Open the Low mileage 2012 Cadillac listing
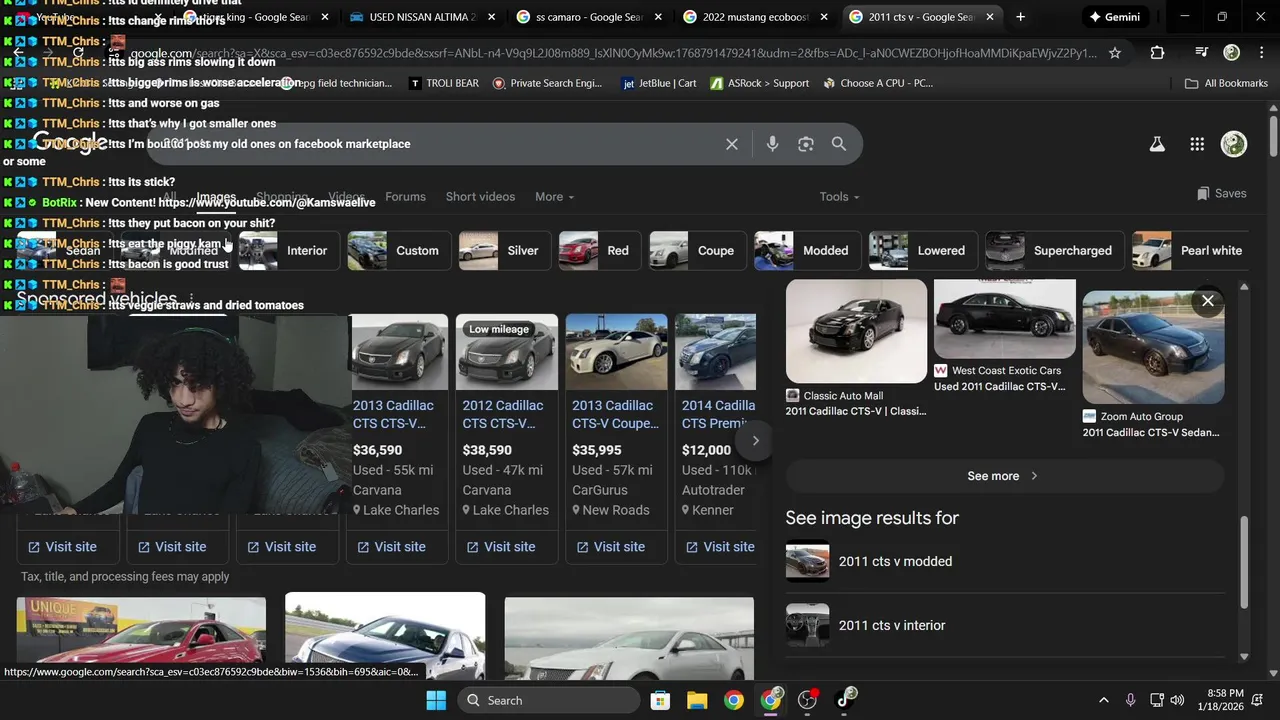 (507, 415)
